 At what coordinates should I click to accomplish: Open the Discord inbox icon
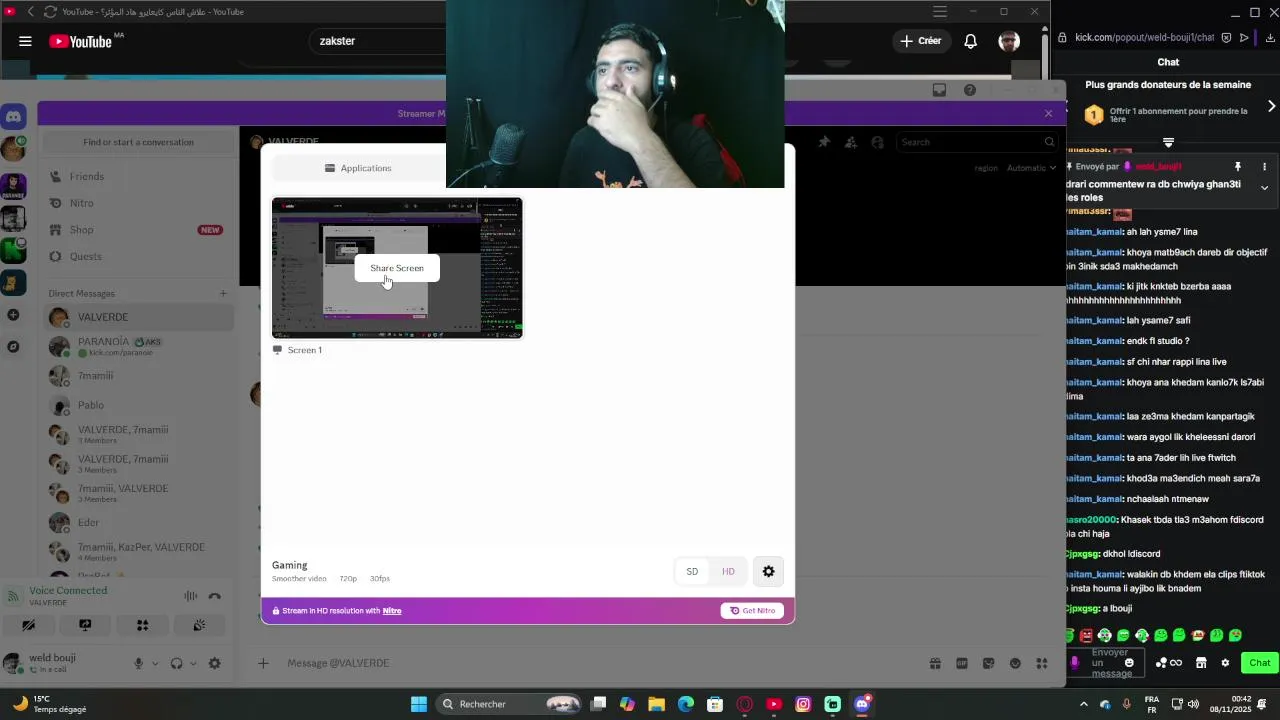939,90
